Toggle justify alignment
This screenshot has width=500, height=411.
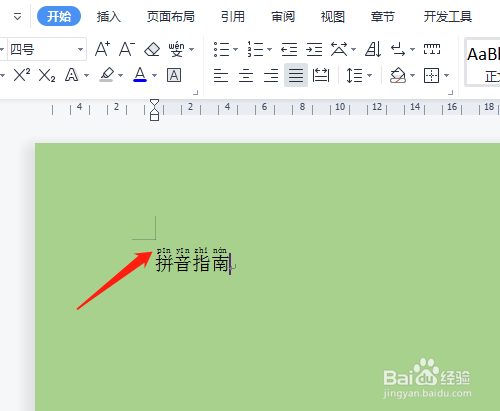click(296, 75)
